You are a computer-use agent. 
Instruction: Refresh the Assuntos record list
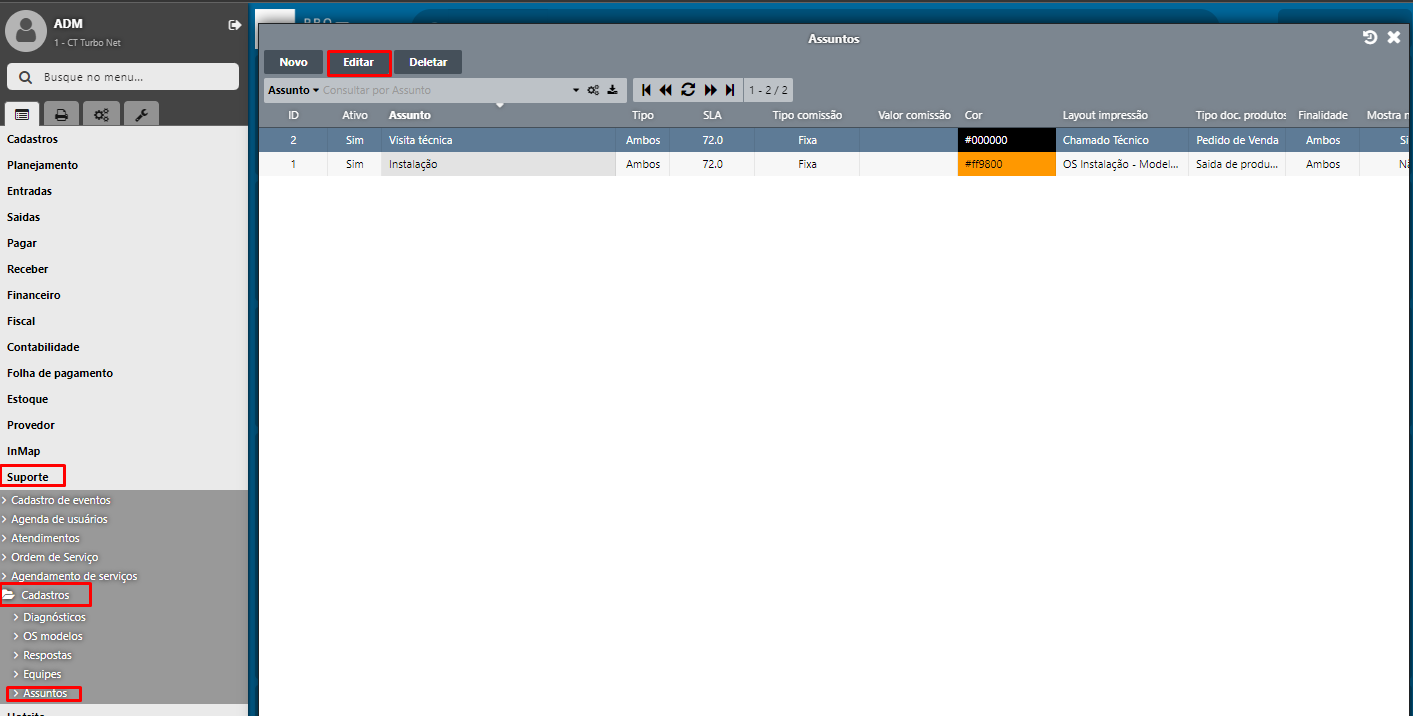pyautogui.click(x=688, y=90)
